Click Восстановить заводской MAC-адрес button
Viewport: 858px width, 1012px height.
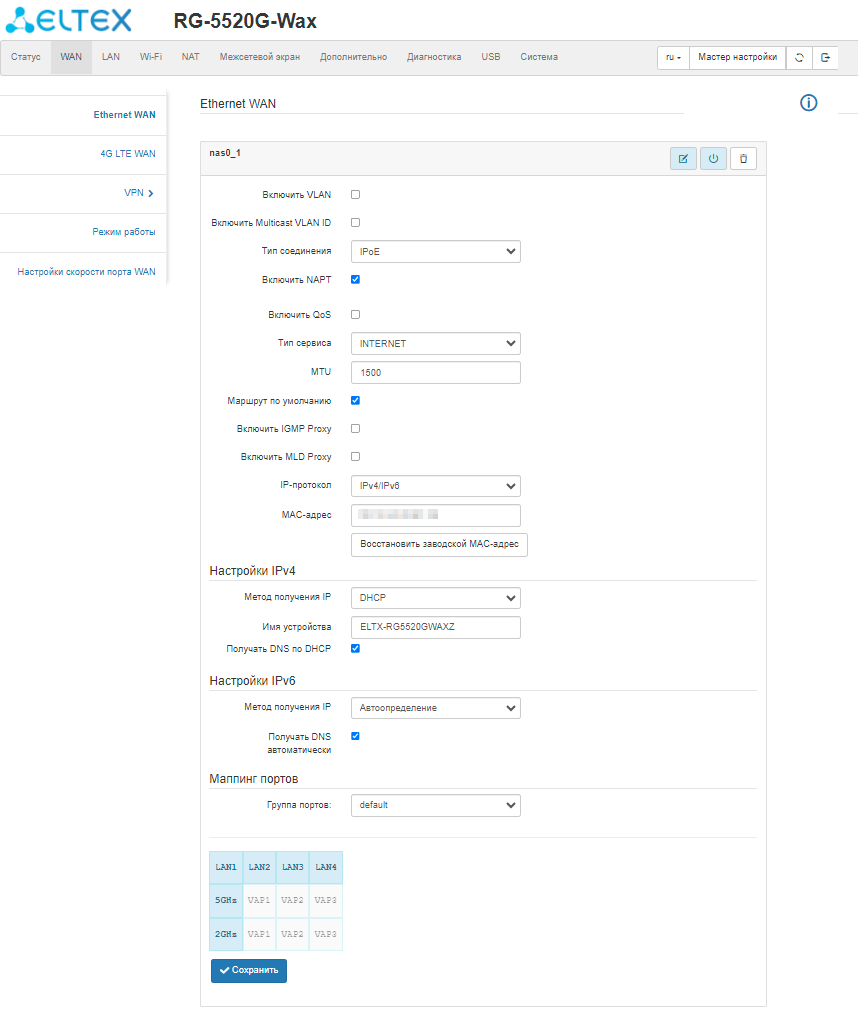(439, 544)
